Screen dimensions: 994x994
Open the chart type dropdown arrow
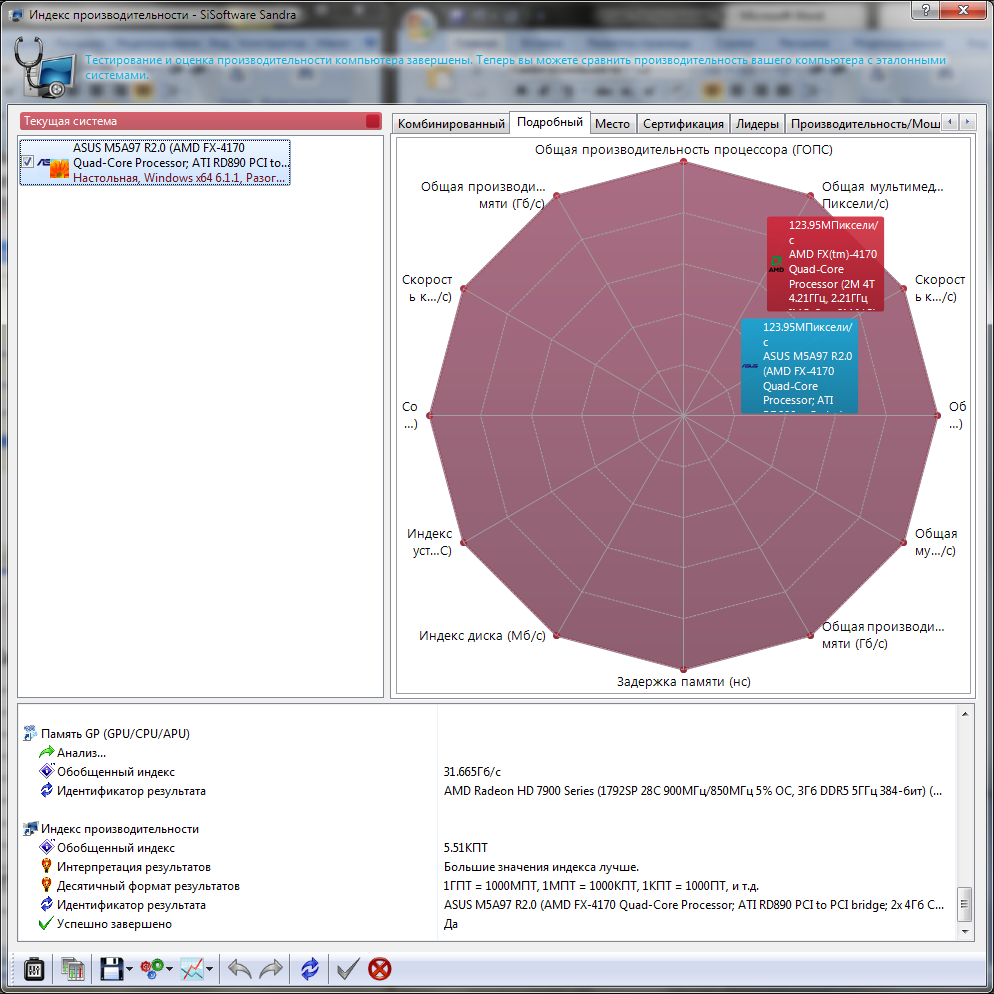click(x=209, y=969)
